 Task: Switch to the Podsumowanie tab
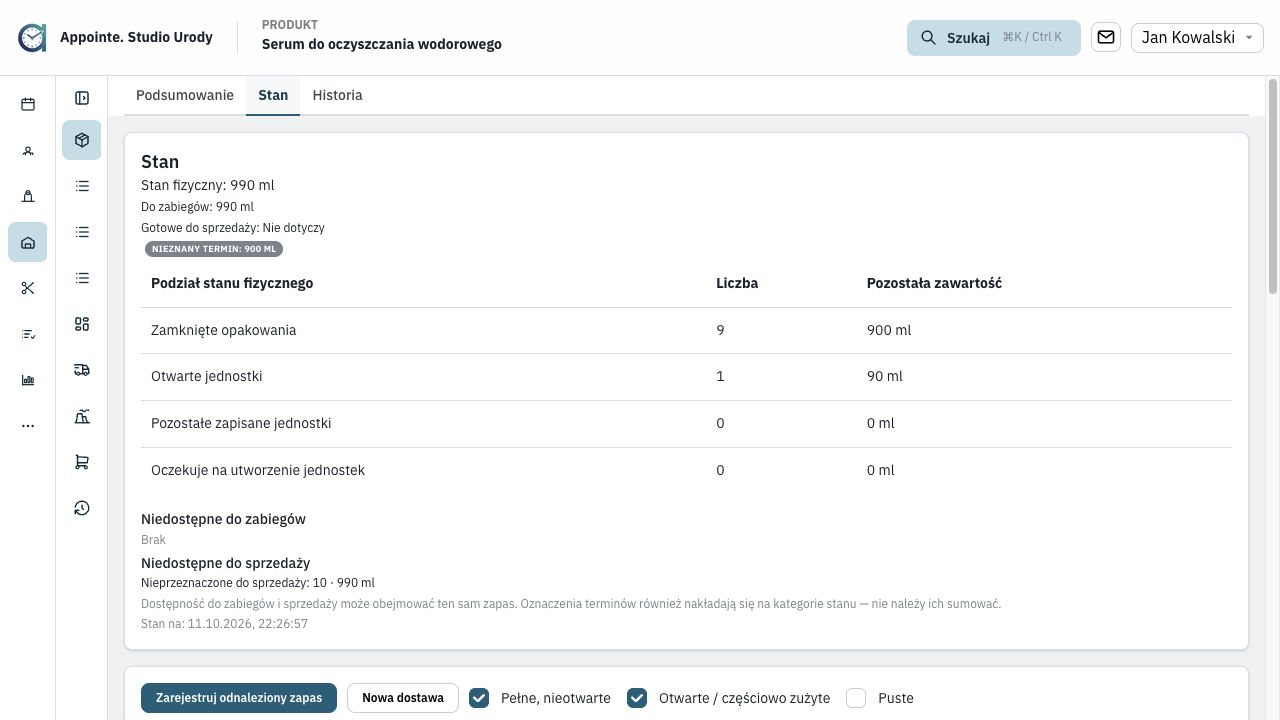click(185, 95)
